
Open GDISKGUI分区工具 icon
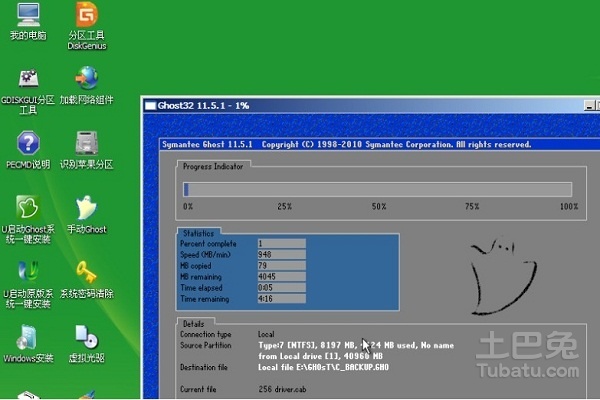click(28, 92)
